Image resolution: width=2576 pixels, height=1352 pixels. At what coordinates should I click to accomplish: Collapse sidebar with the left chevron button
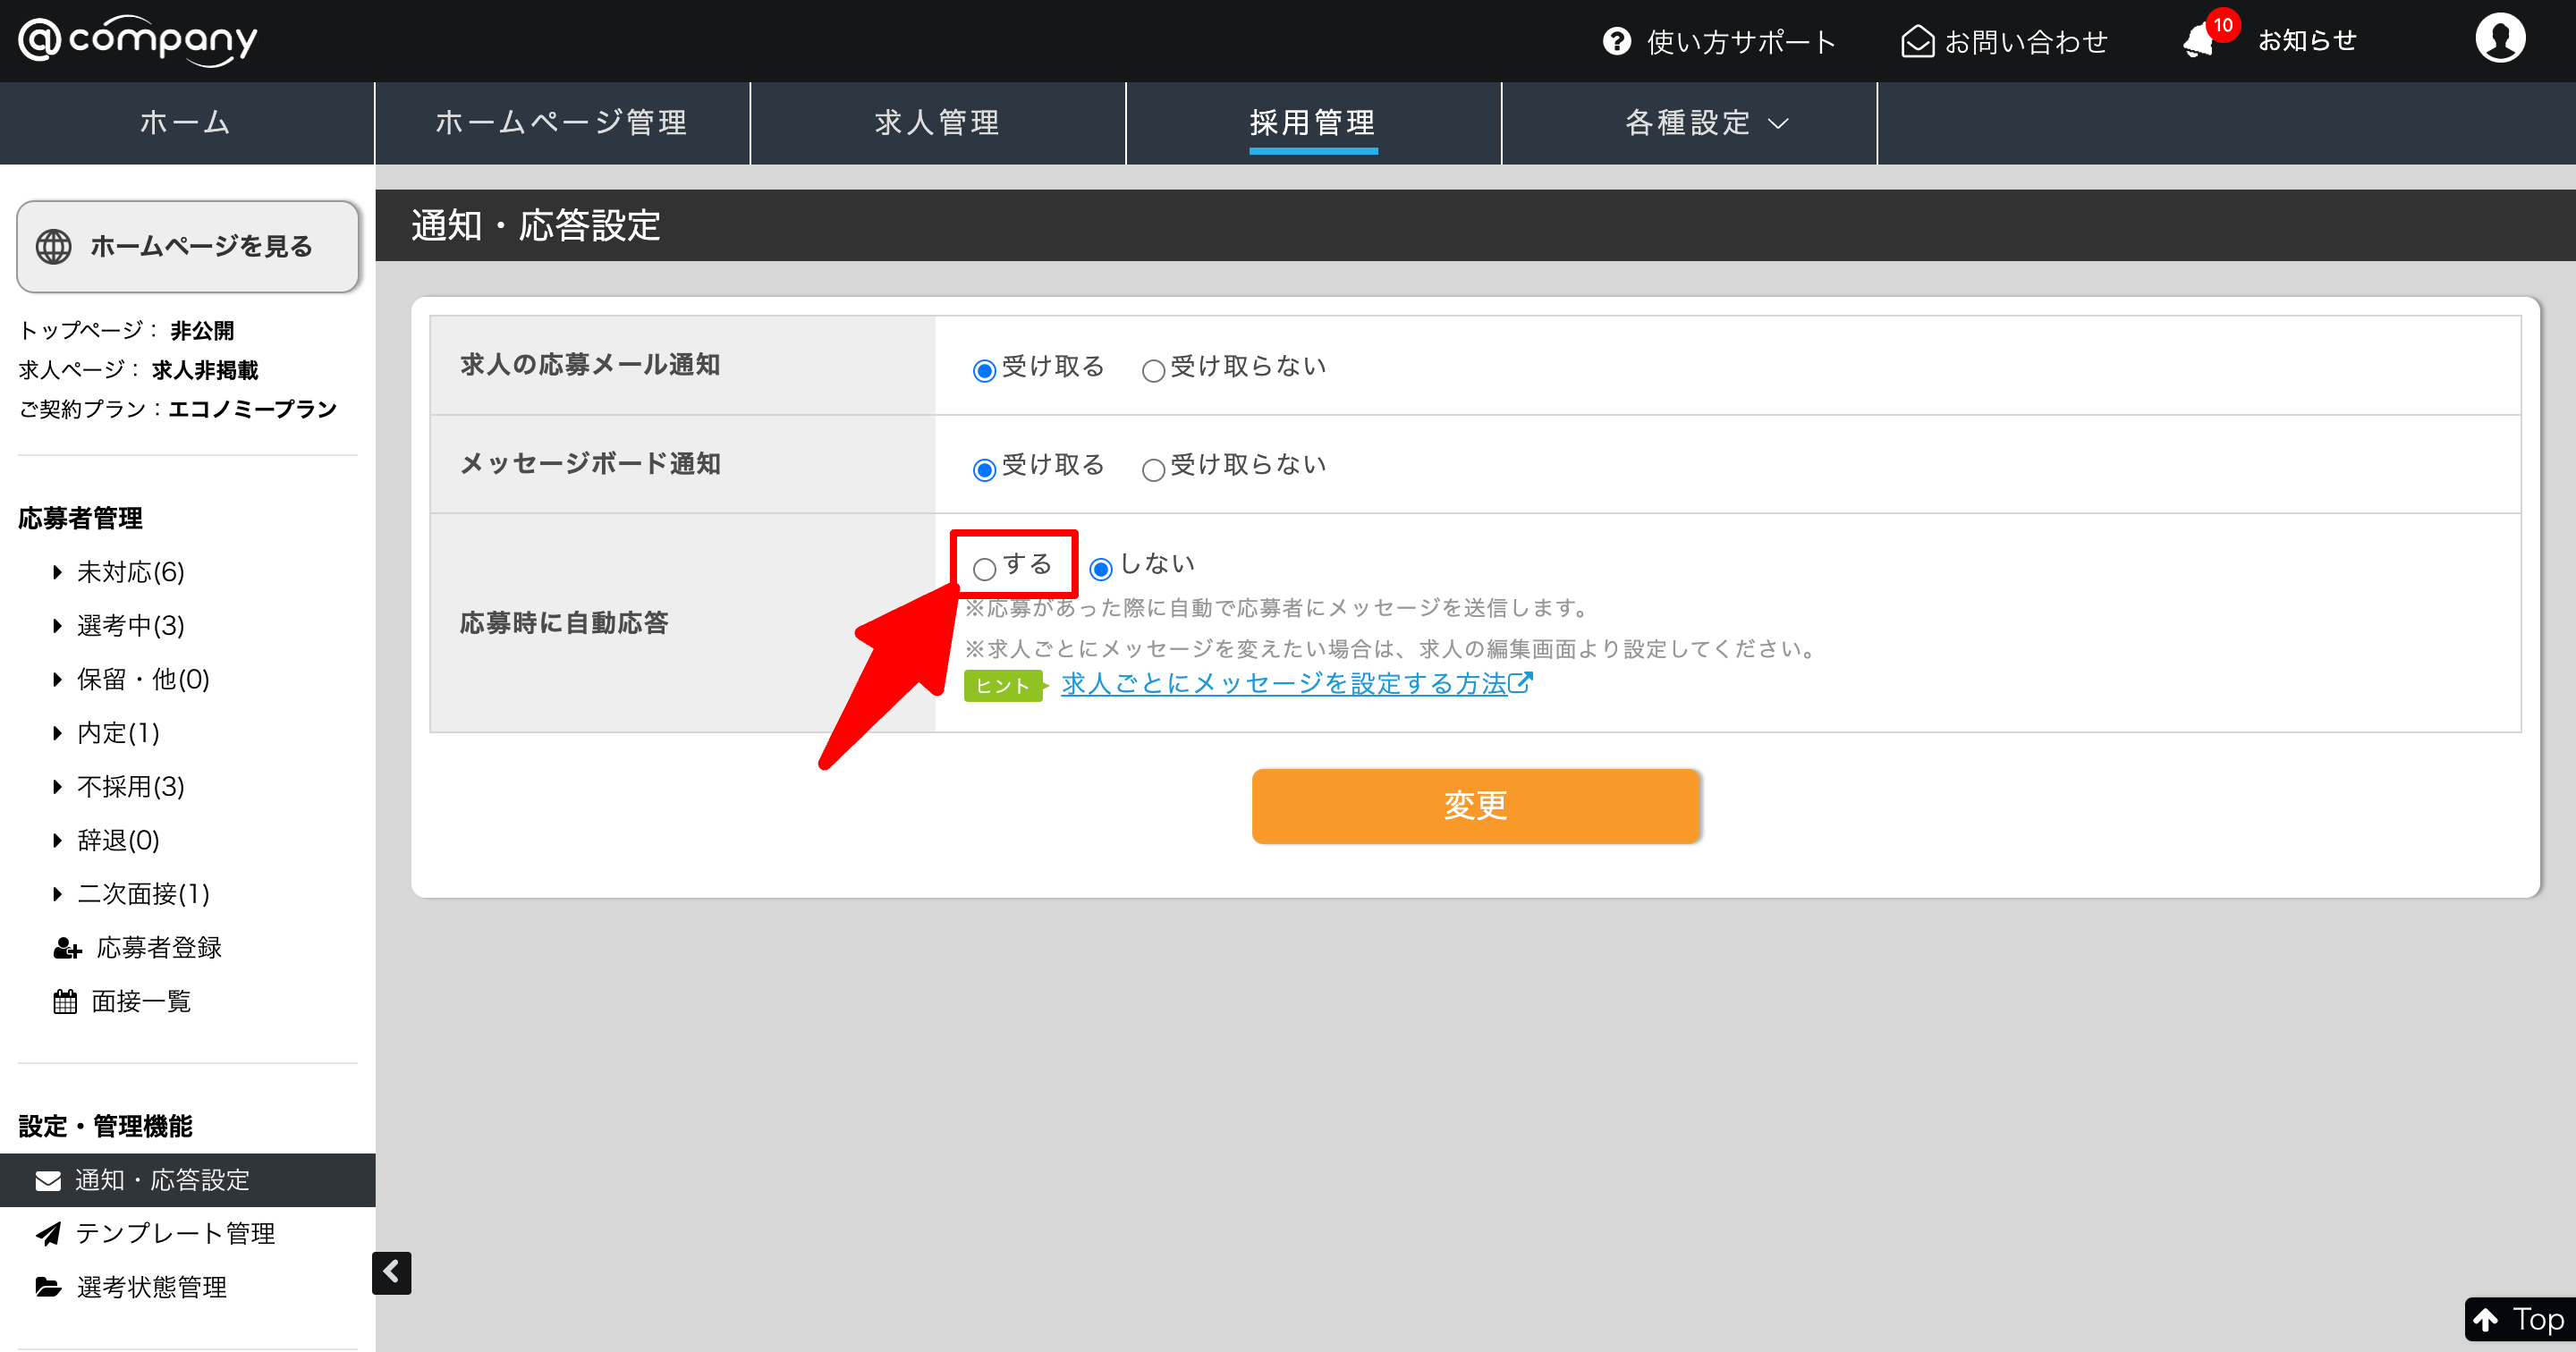tap(391, 1272)
